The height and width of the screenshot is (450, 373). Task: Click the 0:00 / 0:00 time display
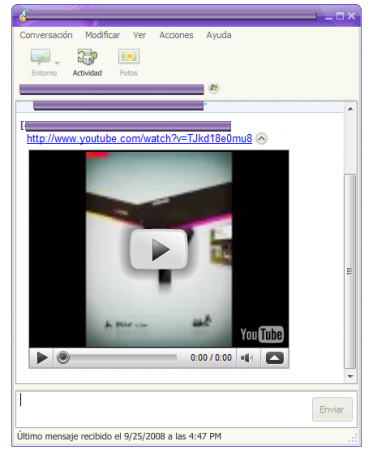(211, 358)
